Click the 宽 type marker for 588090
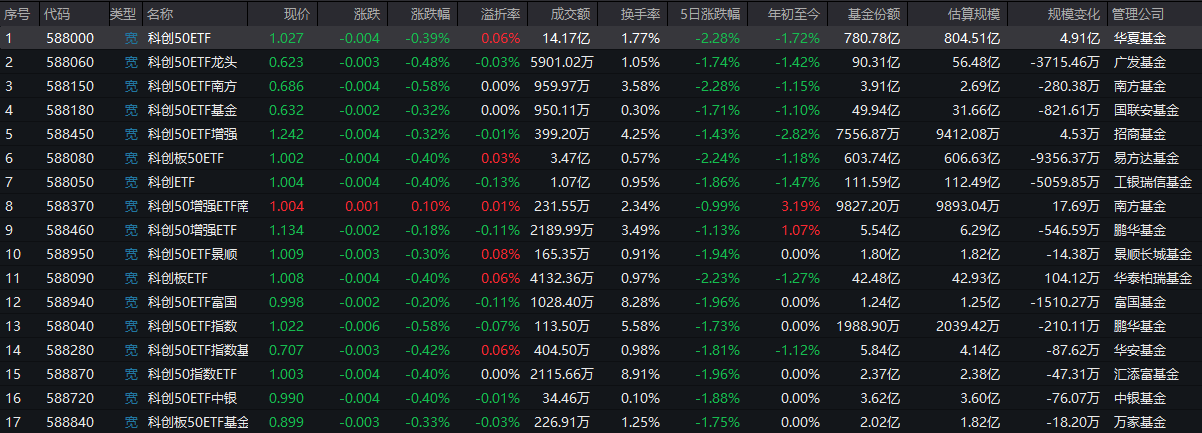 [x=131, y=278]
